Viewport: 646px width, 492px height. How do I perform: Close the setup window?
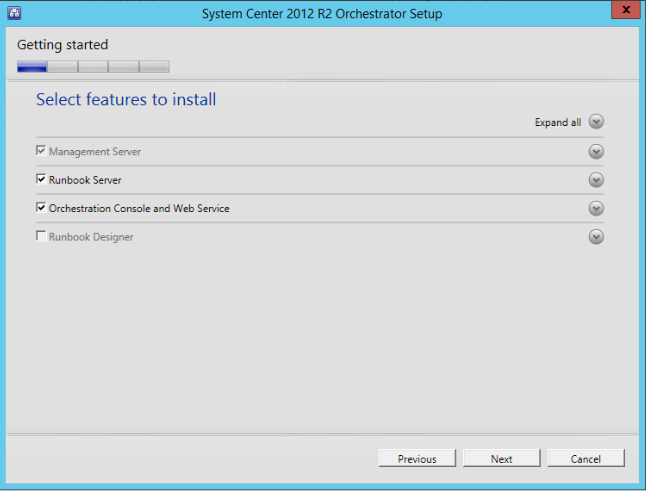[621, 11]
